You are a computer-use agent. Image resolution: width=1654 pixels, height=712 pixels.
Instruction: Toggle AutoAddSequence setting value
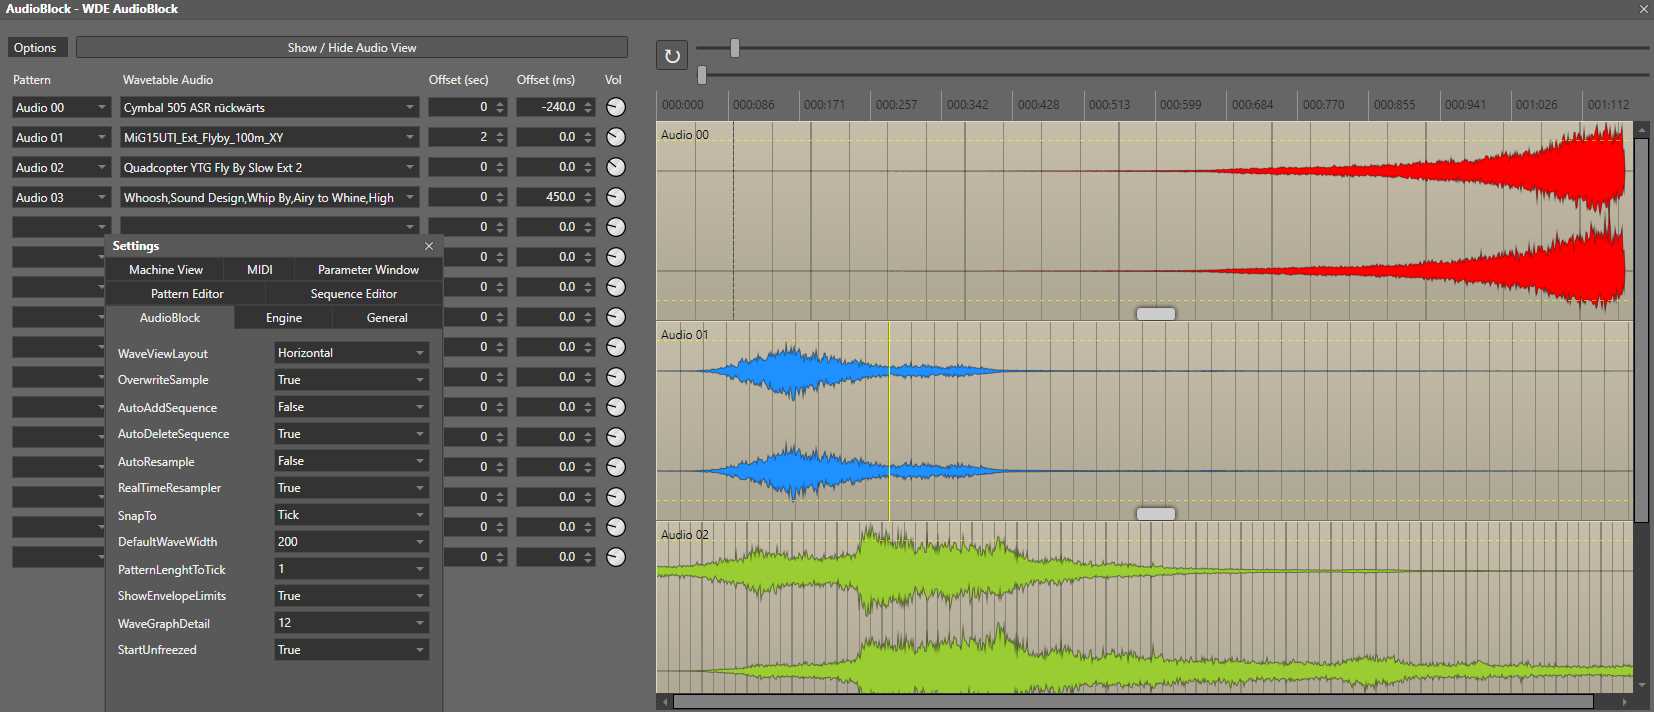[351, 407]
